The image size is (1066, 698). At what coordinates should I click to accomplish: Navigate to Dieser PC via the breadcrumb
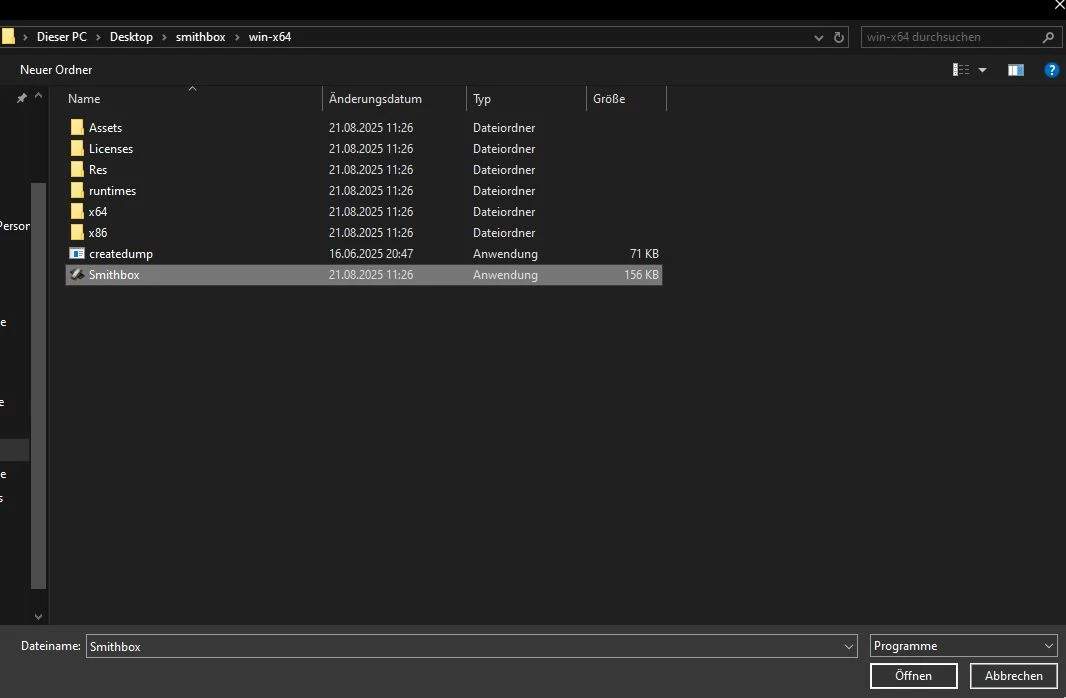62,37
